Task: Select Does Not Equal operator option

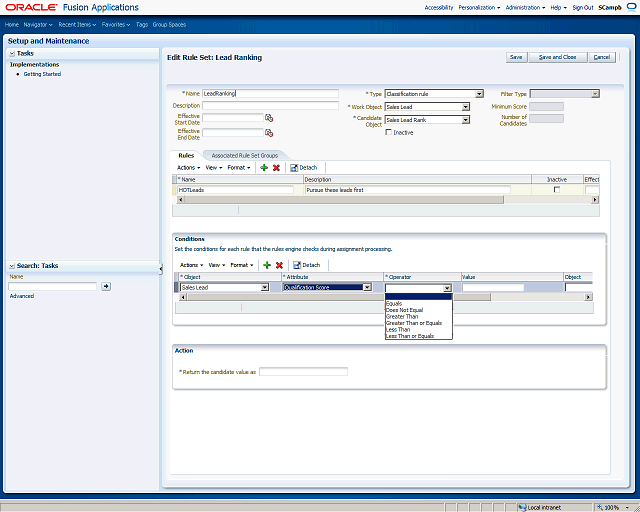Action: (x=419, y=310)
